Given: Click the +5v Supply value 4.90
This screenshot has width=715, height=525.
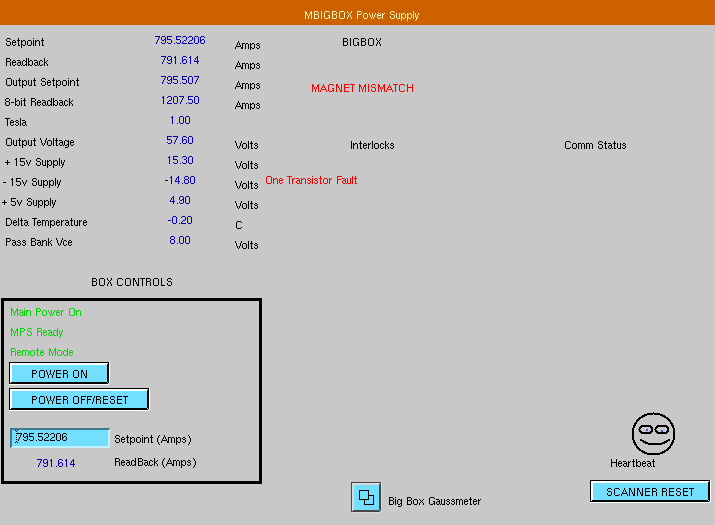Looking at the screenshot, I should (180, 200).
